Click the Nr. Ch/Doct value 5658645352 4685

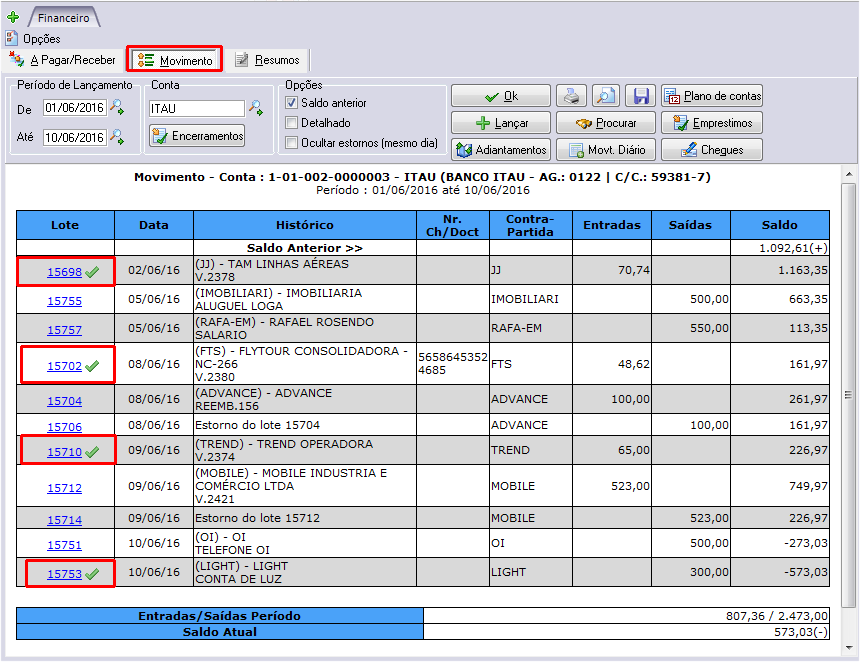pyautogui.click(x=452, y=364)
